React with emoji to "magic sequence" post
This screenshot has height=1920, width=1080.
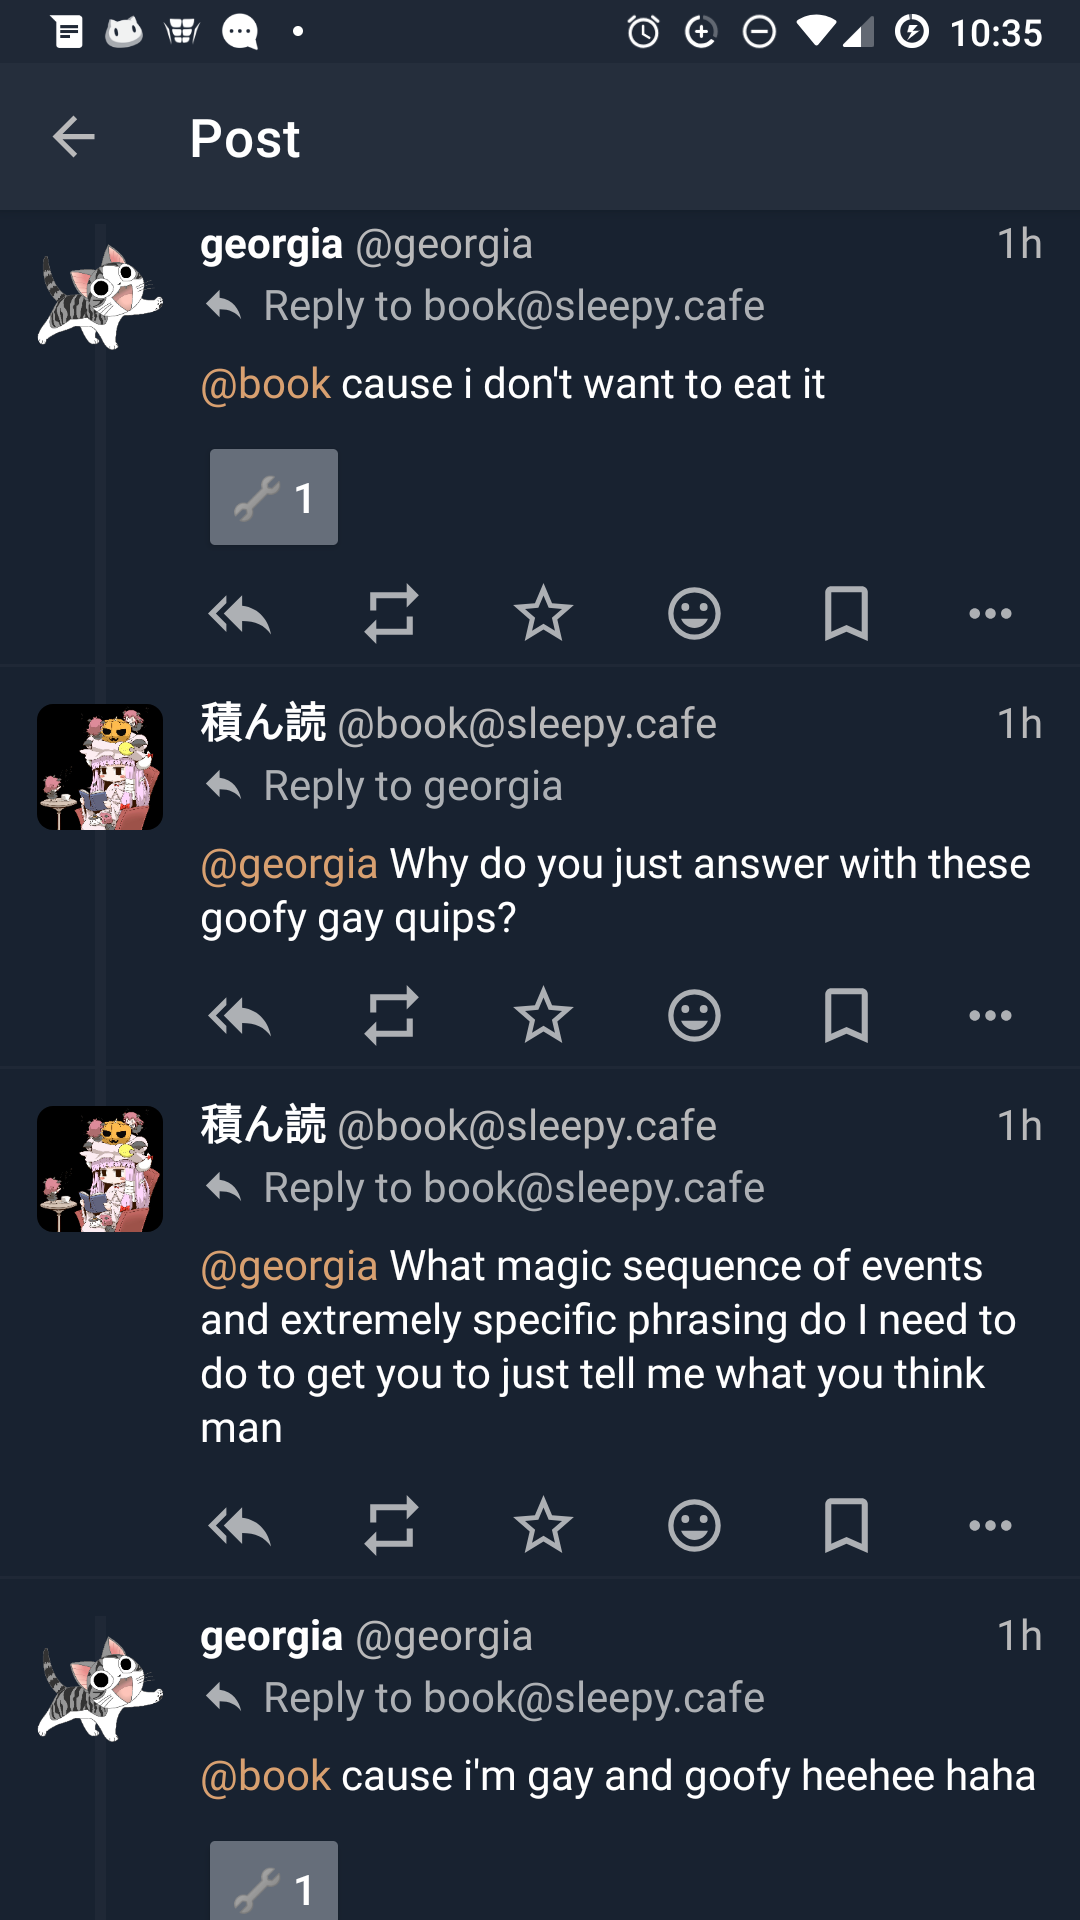point(694,1526)
